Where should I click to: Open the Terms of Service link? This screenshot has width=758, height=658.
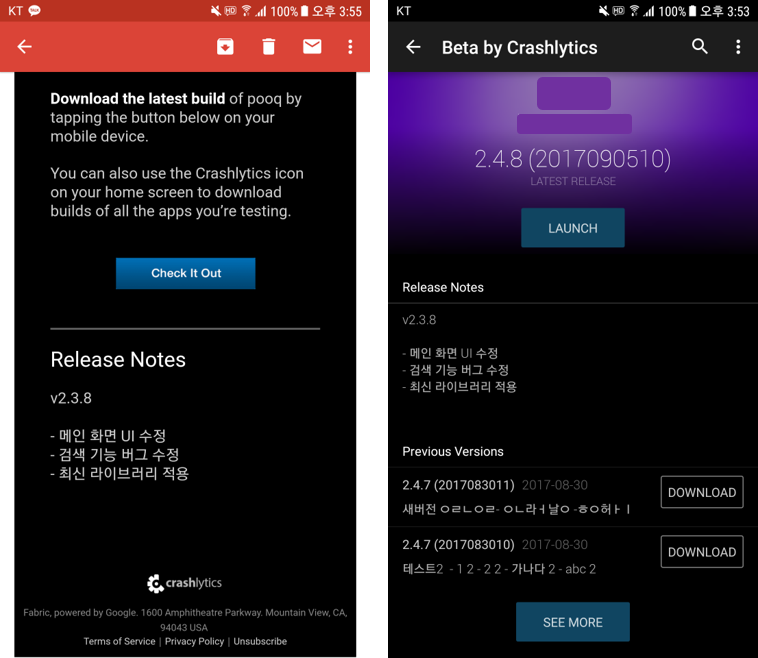119,641
